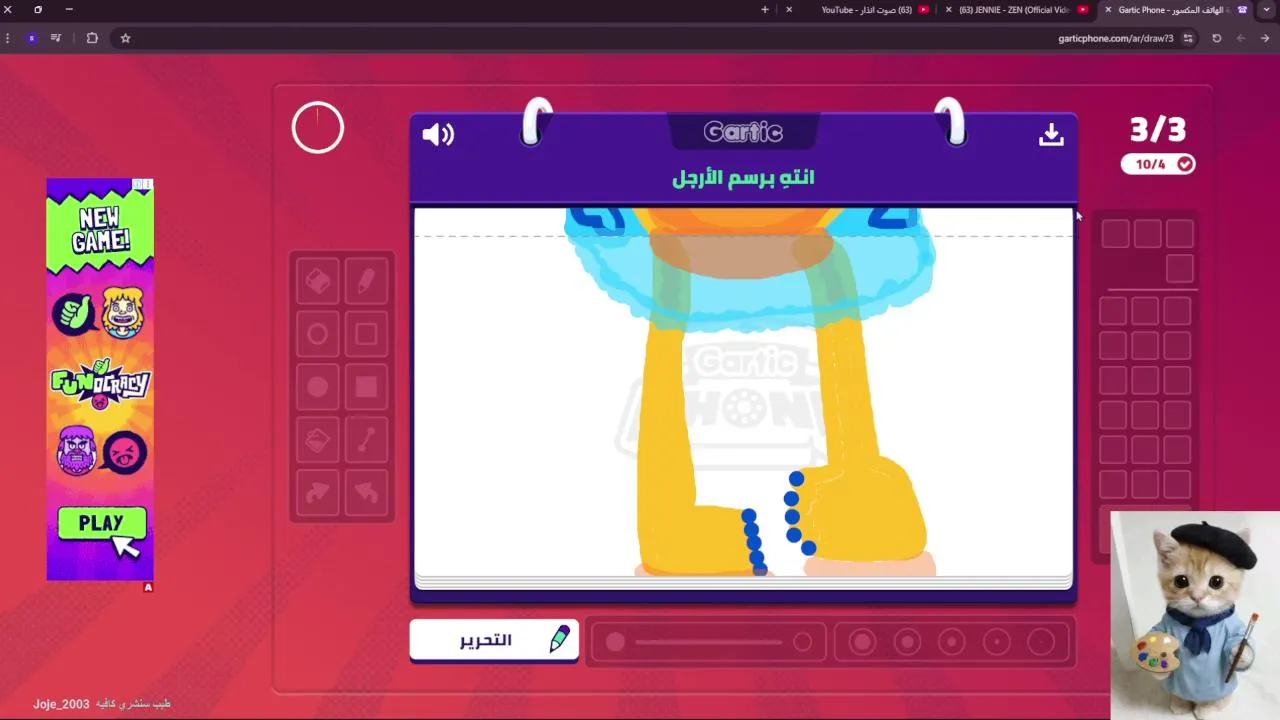
Task: Choose the largest brush size circle
Action: click(x=862, y=642)
